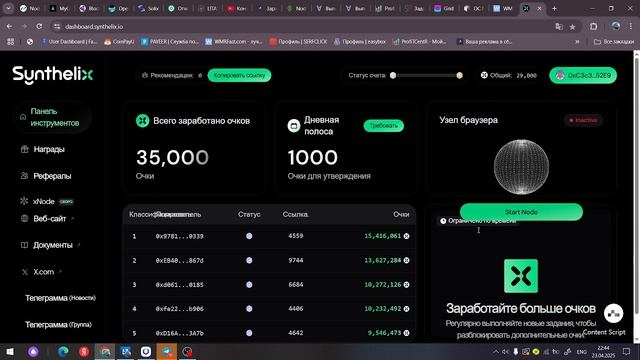Image resolution: width=640 pixels, height=360 pixels.
Task: Open the Referrals people icon
Action: tap(24, 176)
